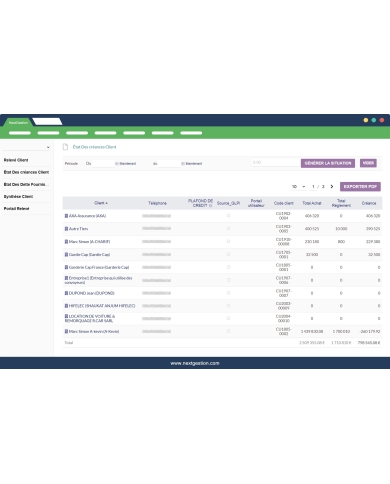Click the building icon for Gardie Cap
This screenshot has height=484, width=390.
(x=66, y=254)
